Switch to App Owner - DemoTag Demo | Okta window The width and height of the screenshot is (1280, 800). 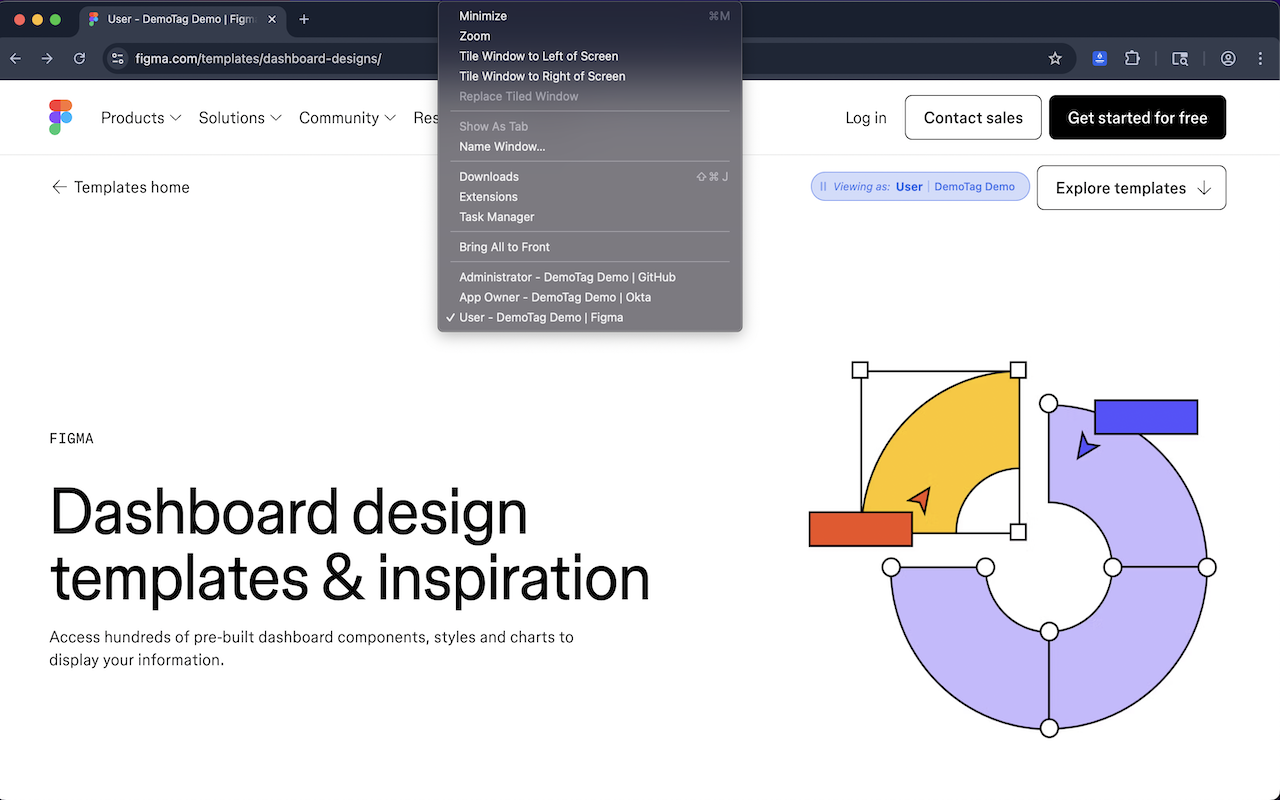click(590, 297)
